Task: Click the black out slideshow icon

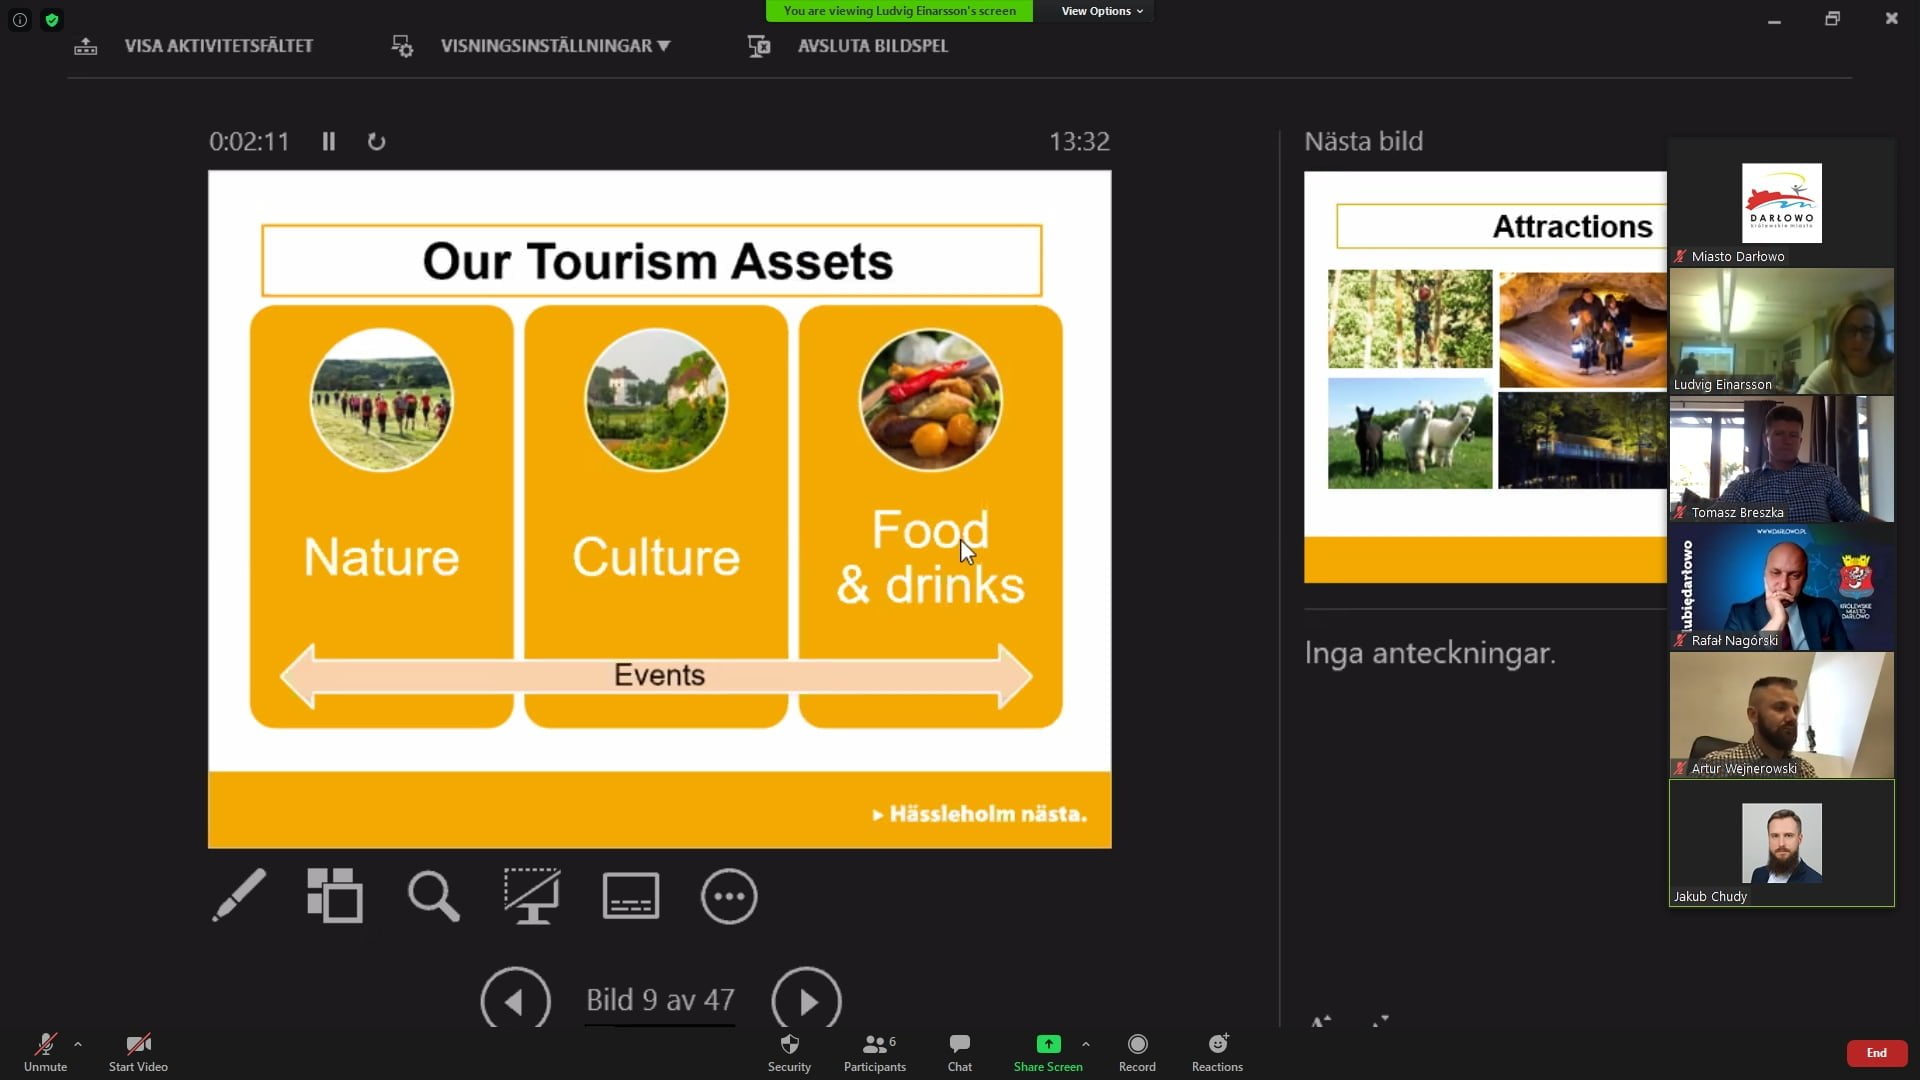Action: tap(531, 895)
